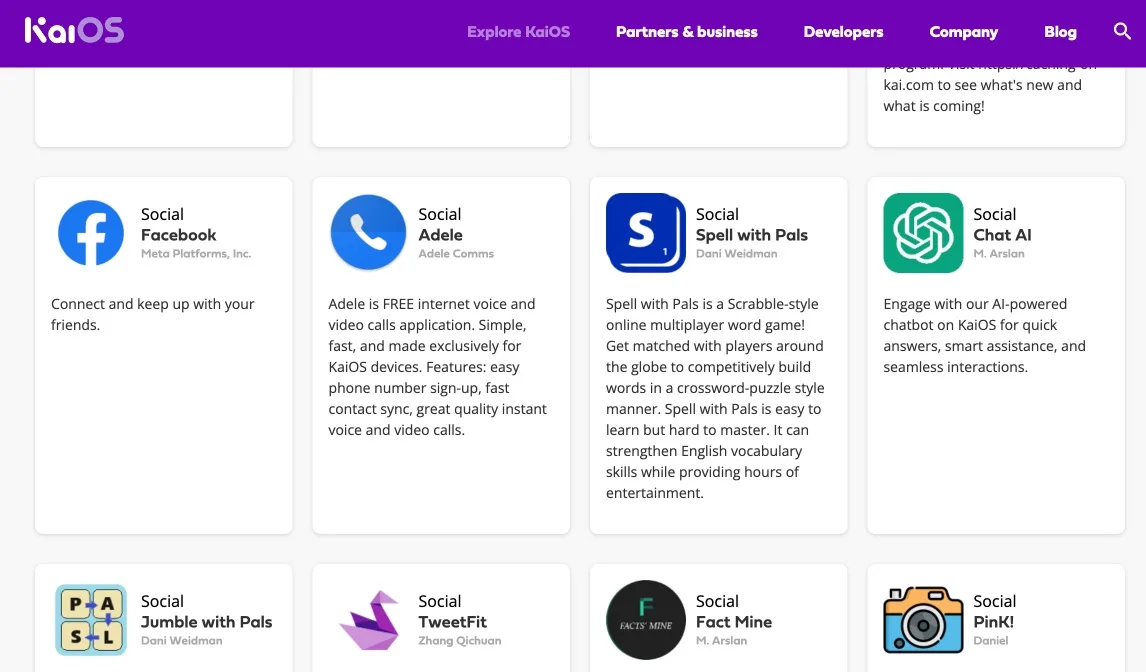
Task: Click the TweetFit purple bird icon
Action: (368, 620)
